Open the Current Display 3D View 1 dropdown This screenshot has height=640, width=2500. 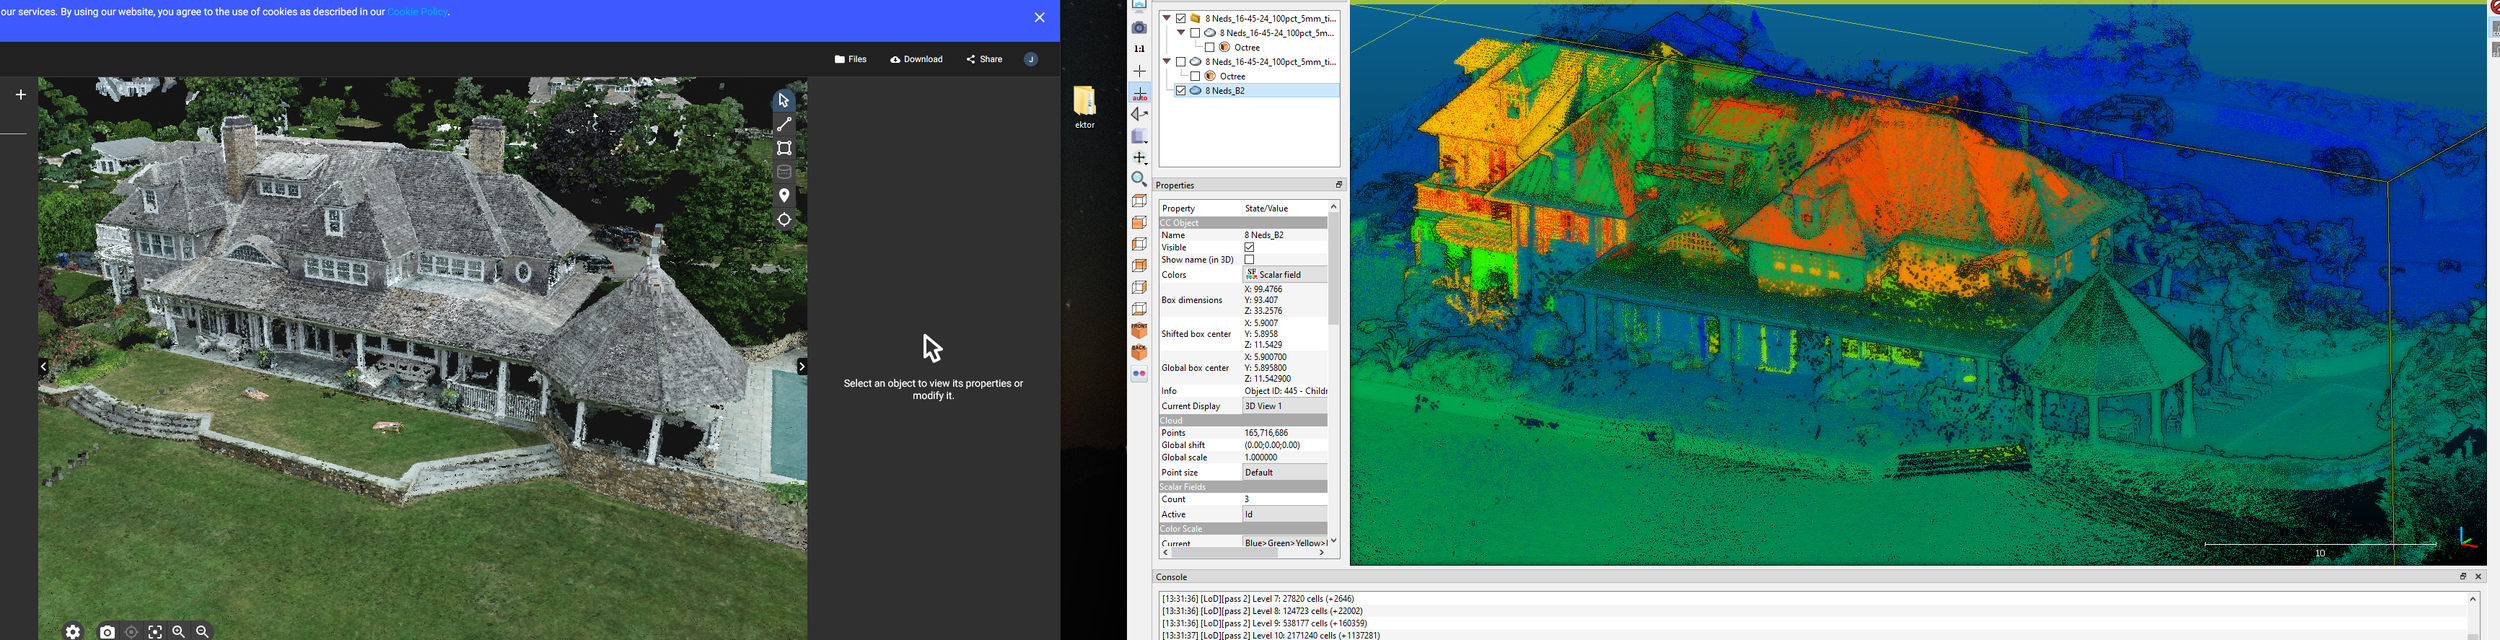coord(1285,407)
